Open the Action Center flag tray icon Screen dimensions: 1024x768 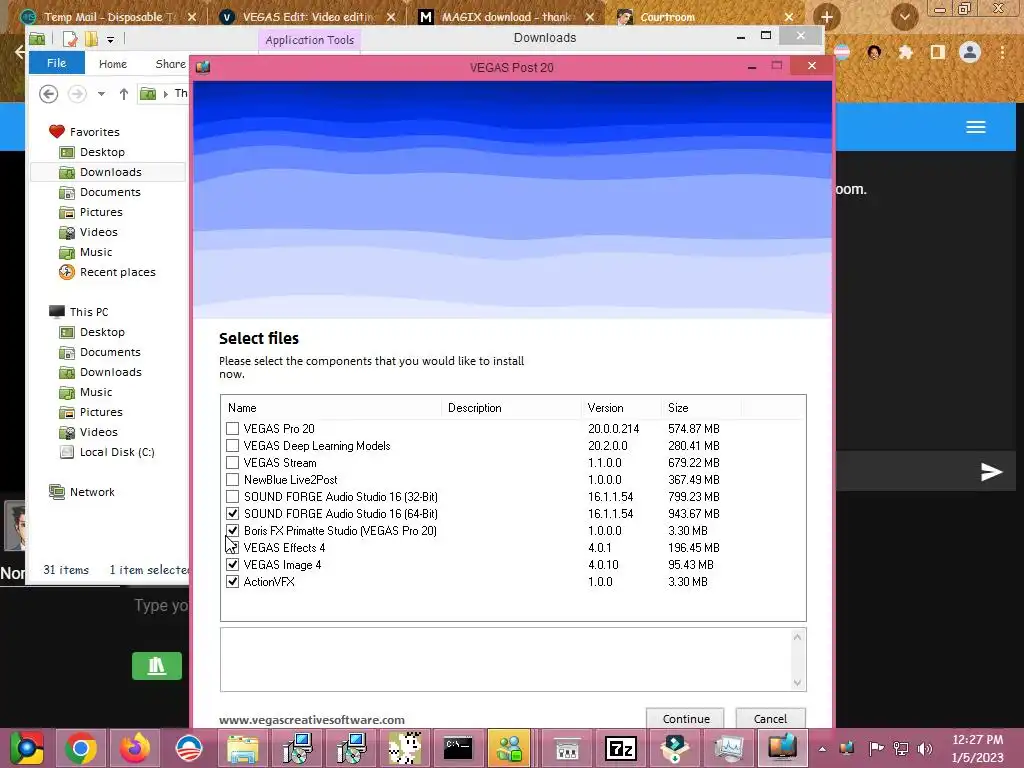tap(876, 748)
